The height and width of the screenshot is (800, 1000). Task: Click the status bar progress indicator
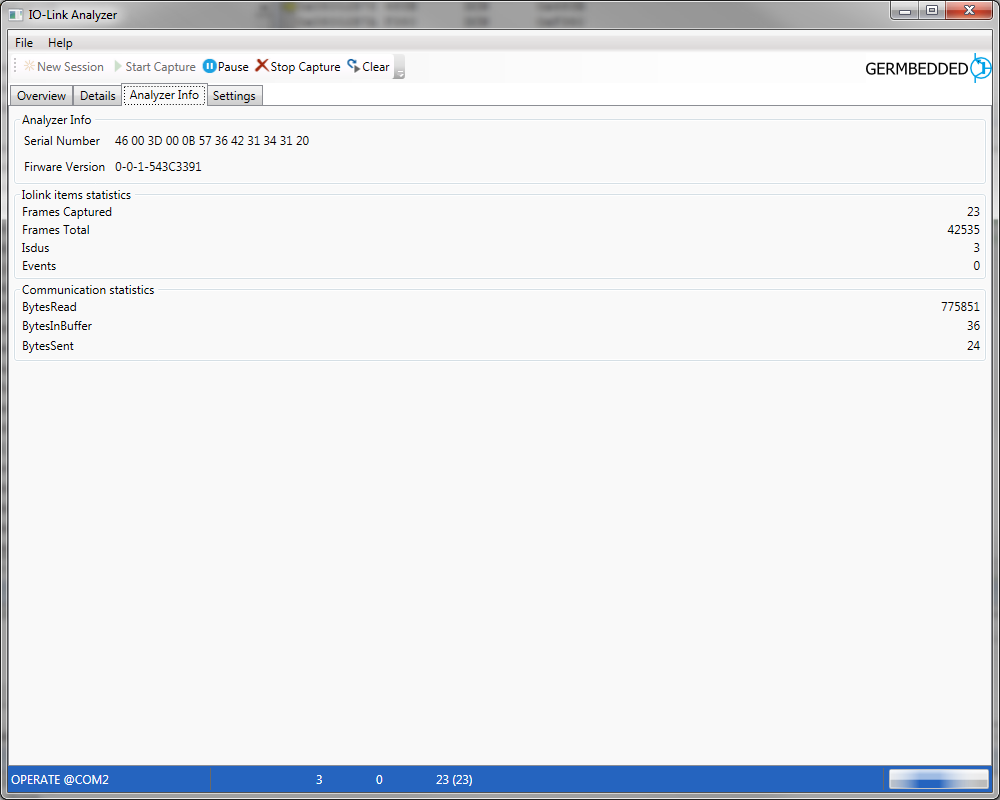937,779
